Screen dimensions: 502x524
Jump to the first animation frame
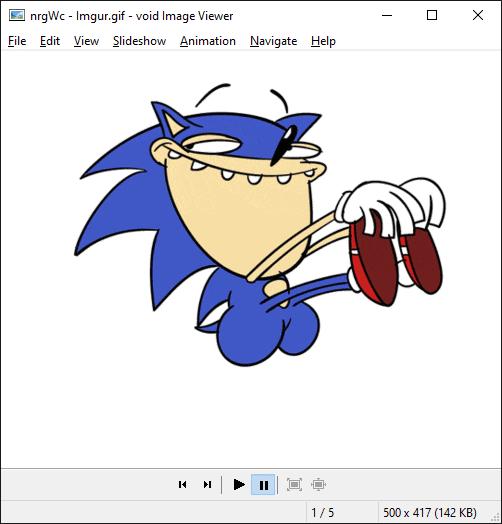click(182, 484)
